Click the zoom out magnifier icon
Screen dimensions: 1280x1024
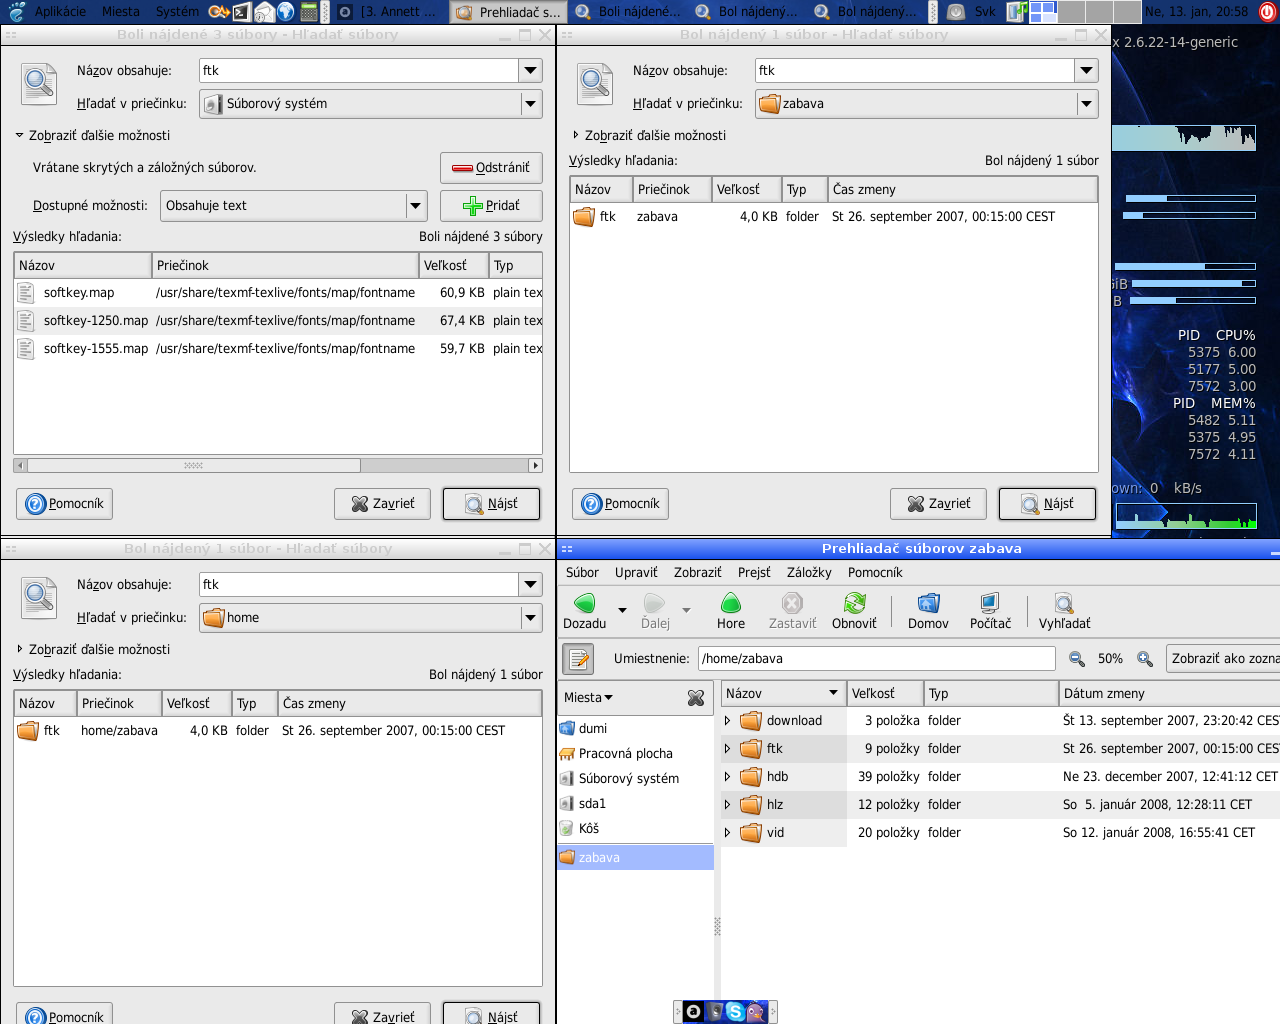tap(1077, 659)
